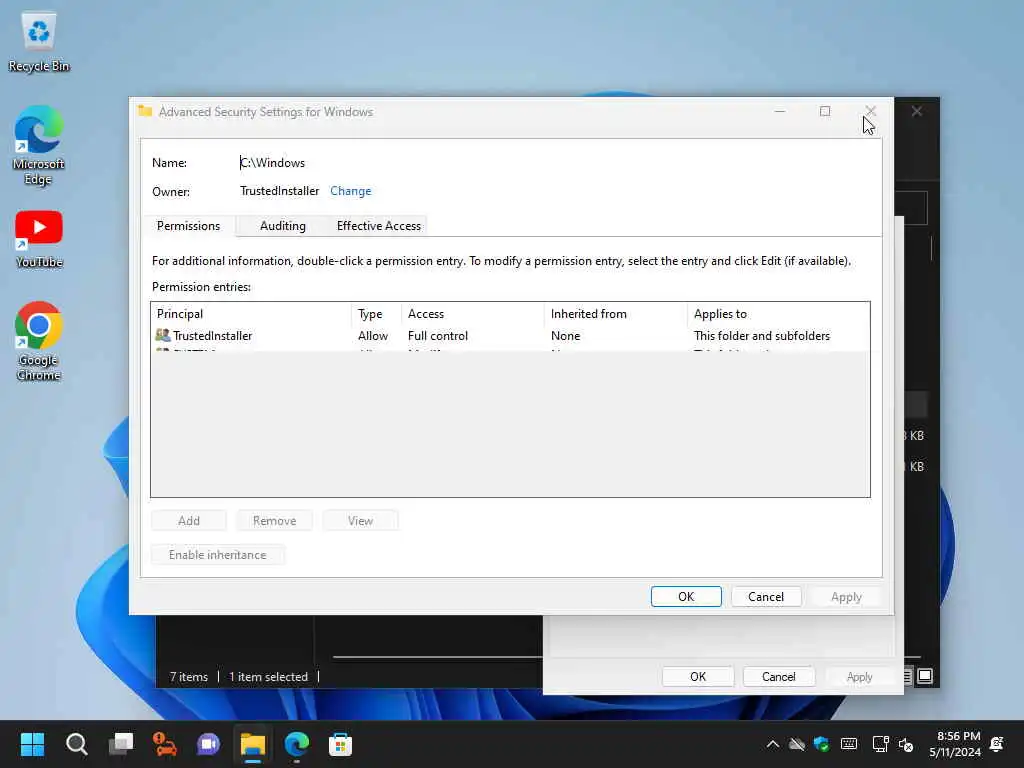Open Windows Security tray icon

(x=822, y=744)
